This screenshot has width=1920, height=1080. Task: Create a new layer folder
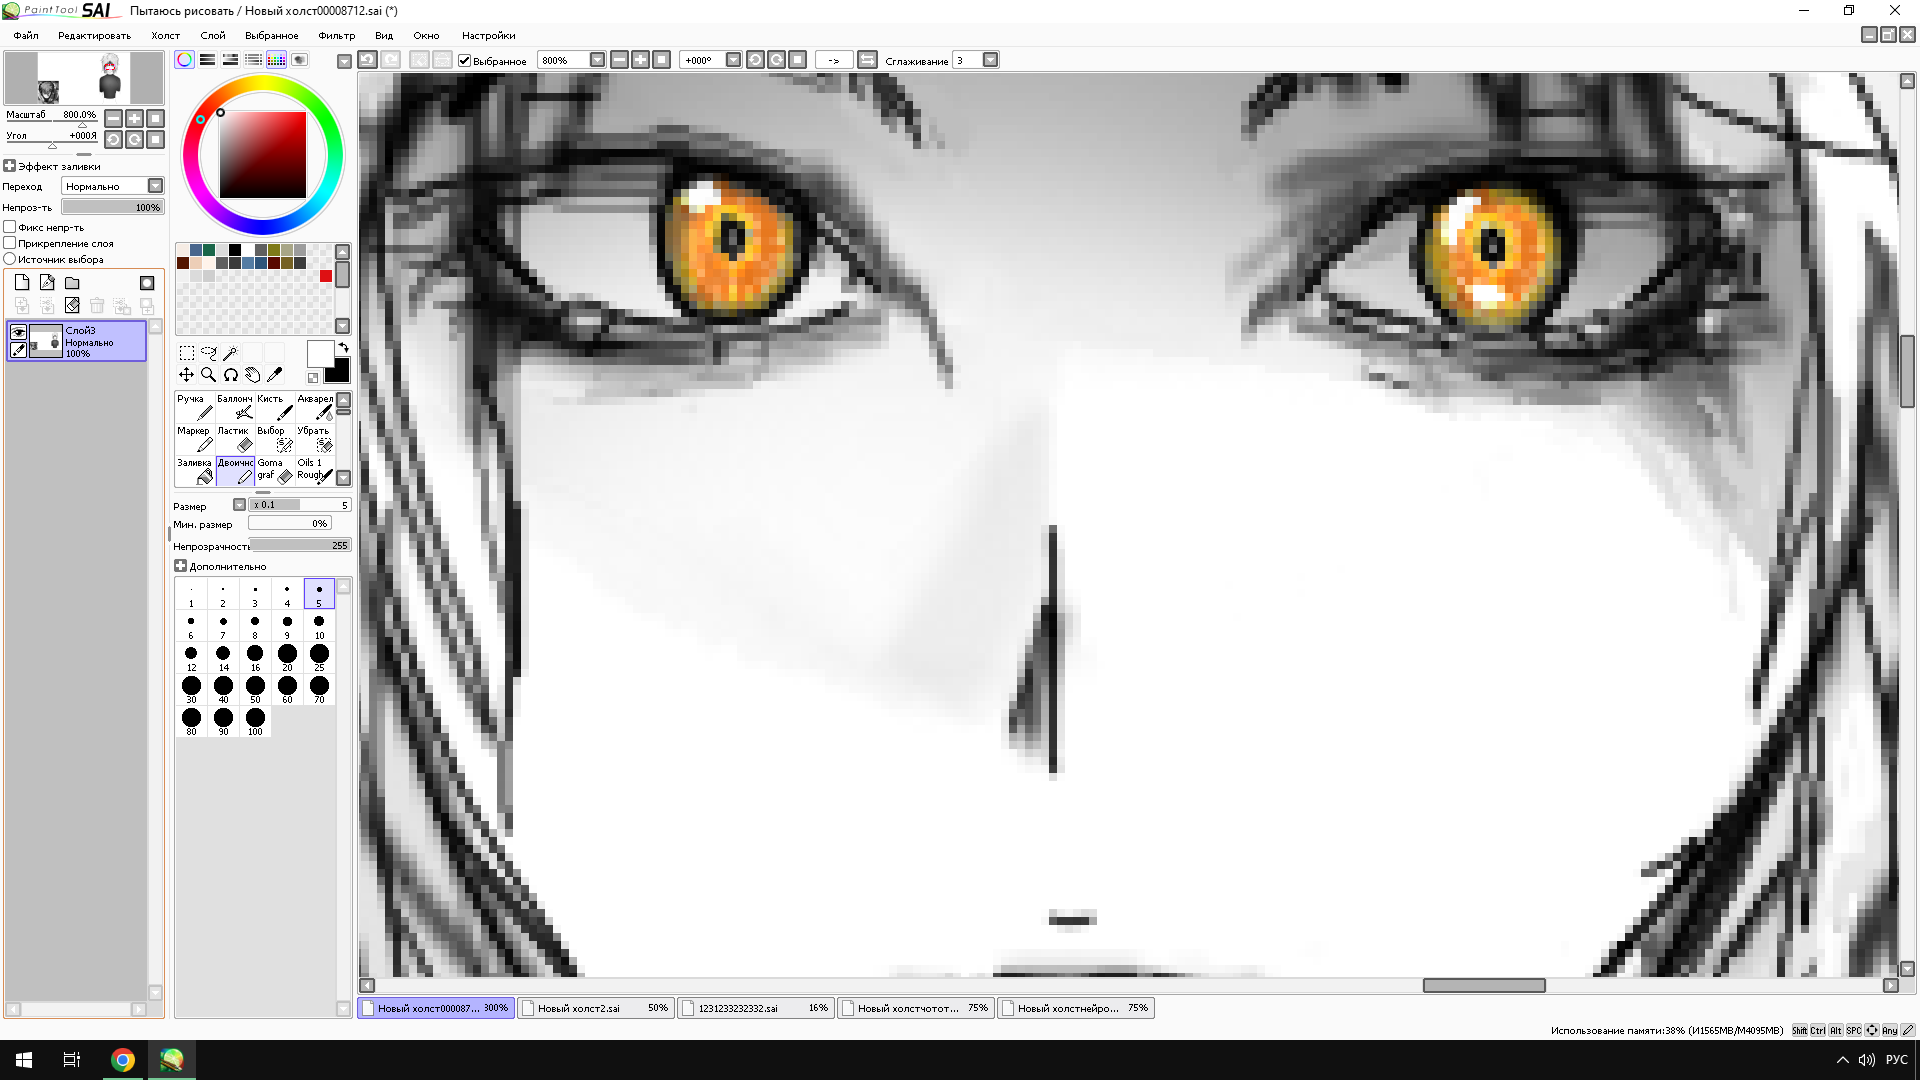click(72, 283)
